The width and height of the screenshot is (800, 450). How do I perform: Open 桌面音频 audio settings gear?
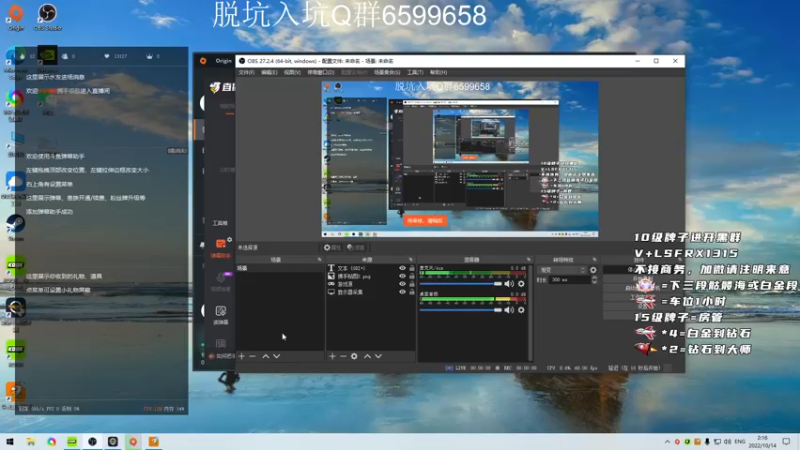point(521,310)
